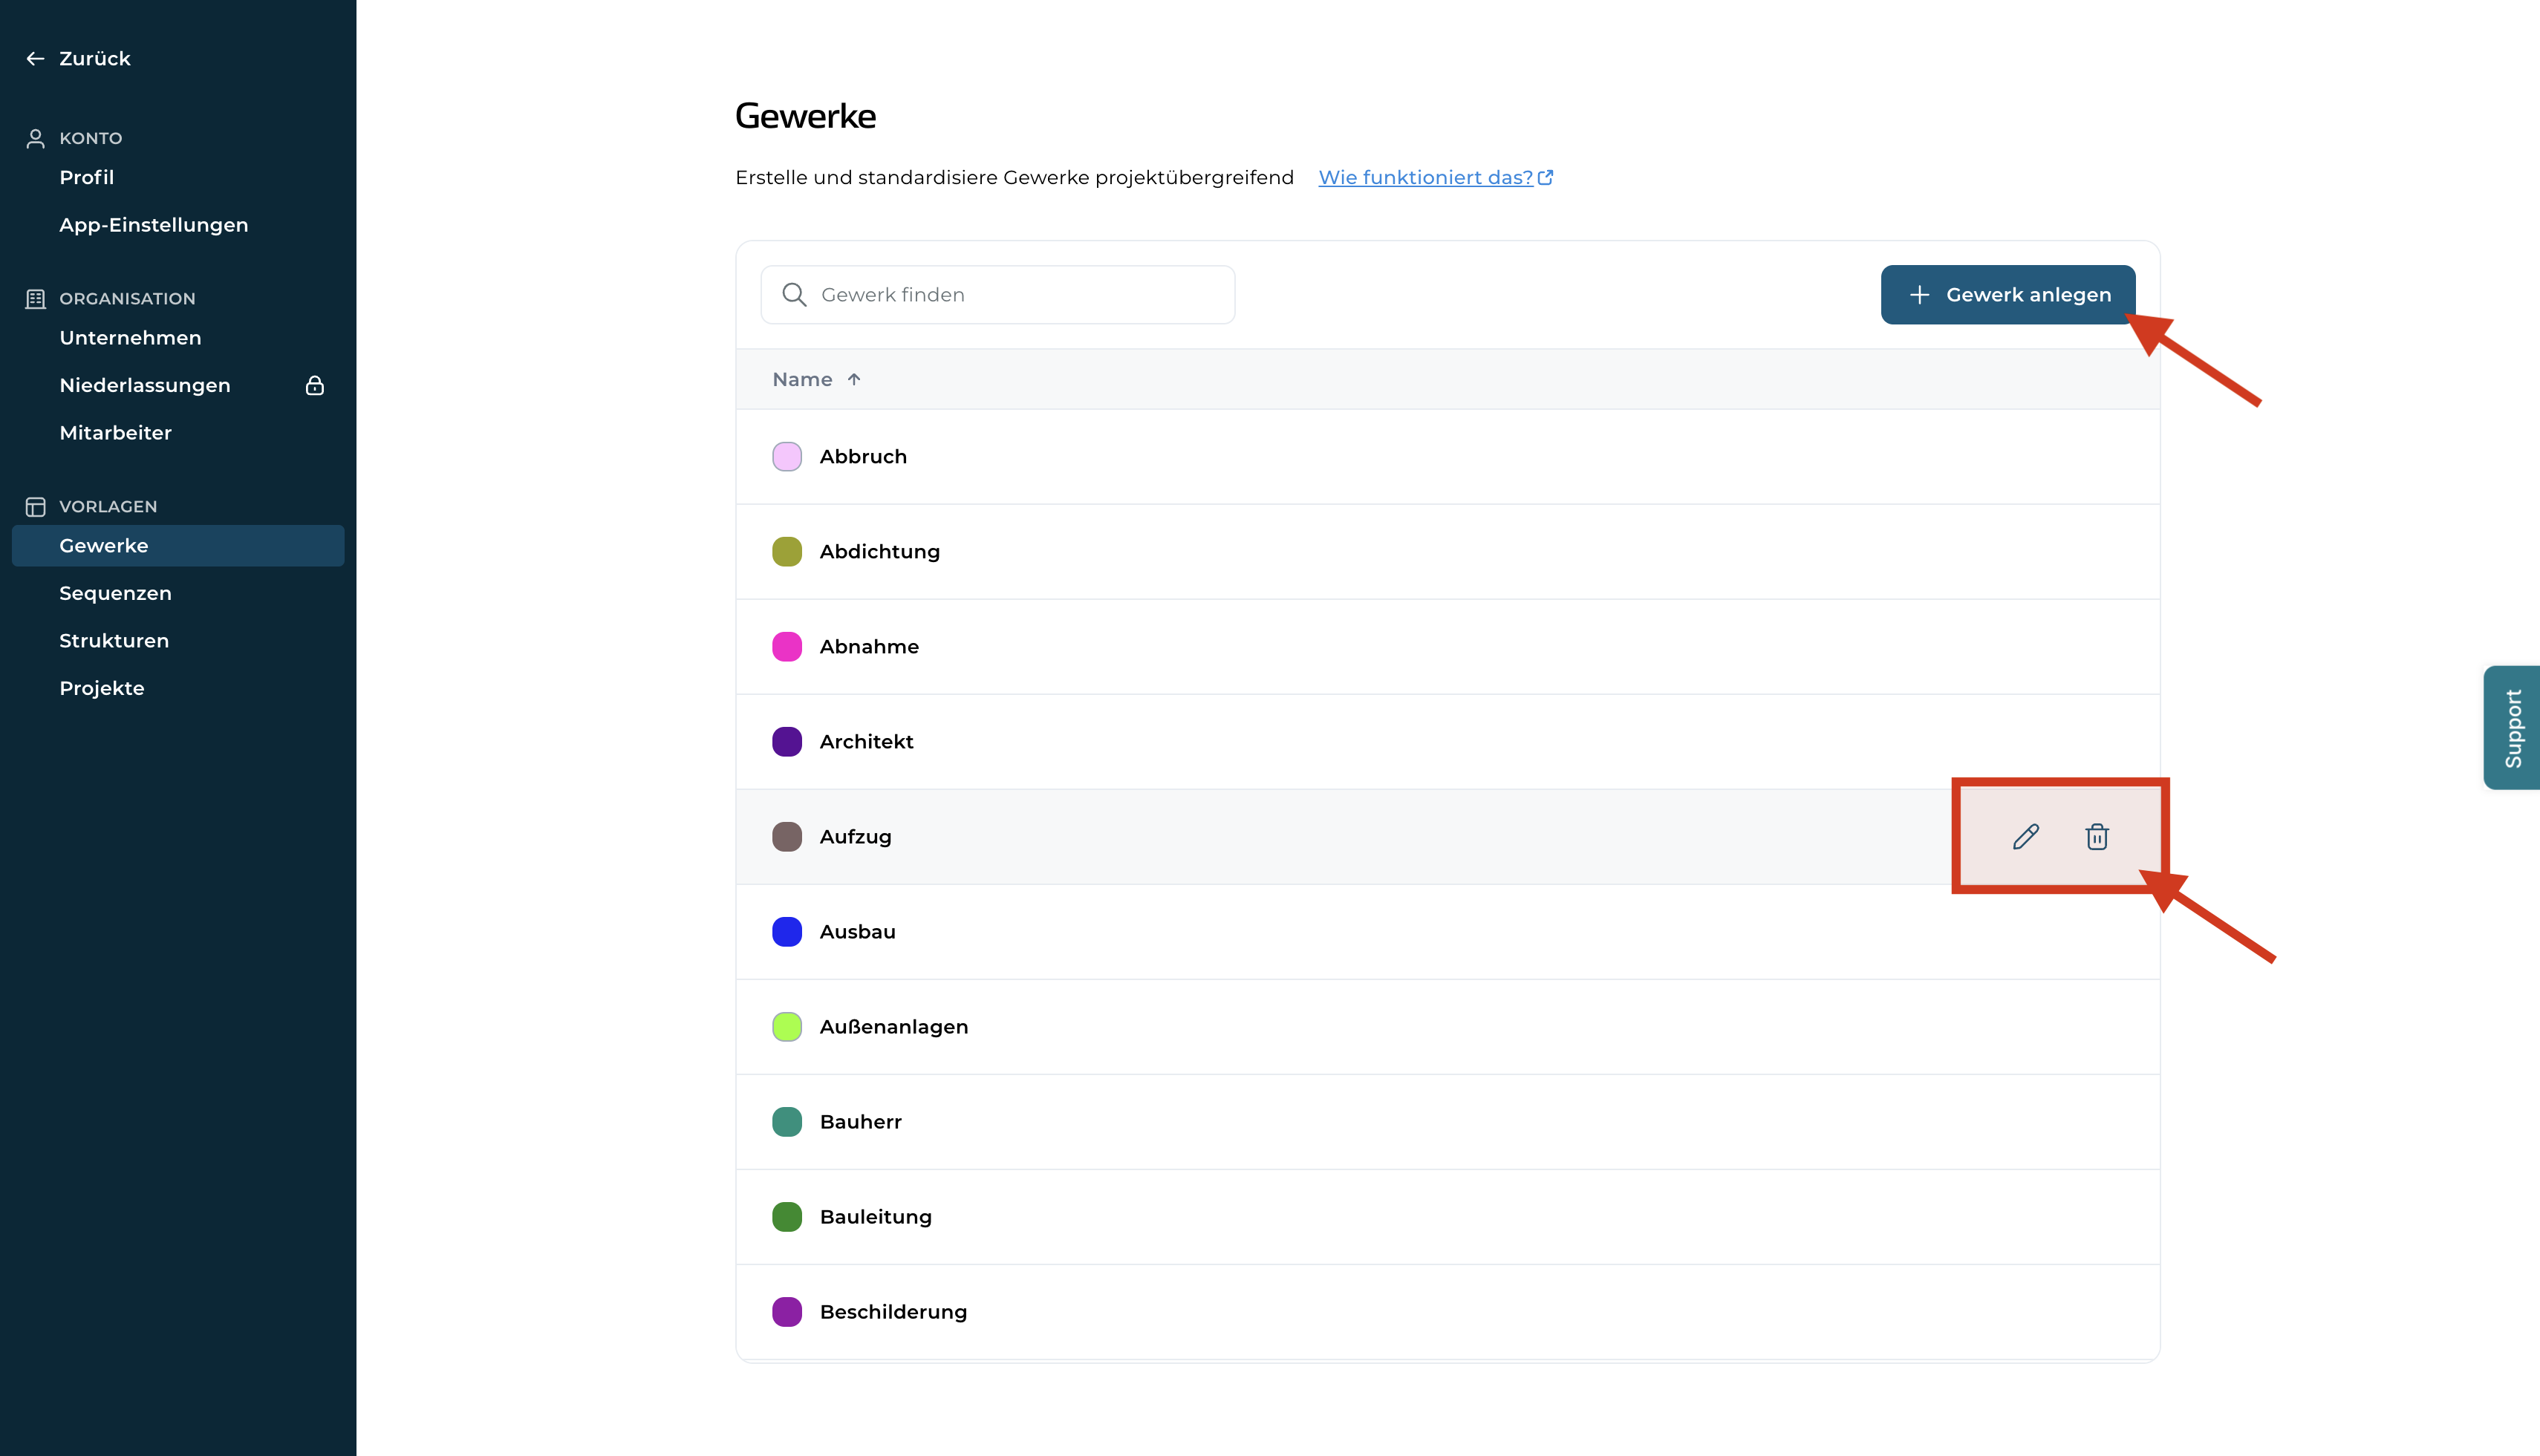This screenshot has width=2540, height=1456.
Task: Click the teal Bauherr color swatch
Action: point(787,1122)
